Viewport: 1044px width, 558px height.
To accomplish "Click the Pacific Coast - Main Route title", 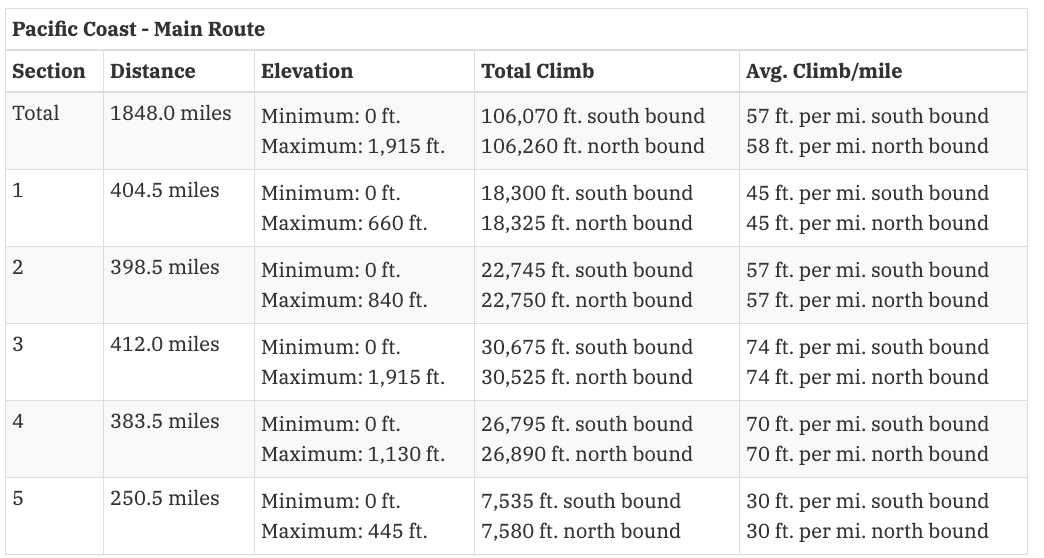I will [x=138, y=29].
